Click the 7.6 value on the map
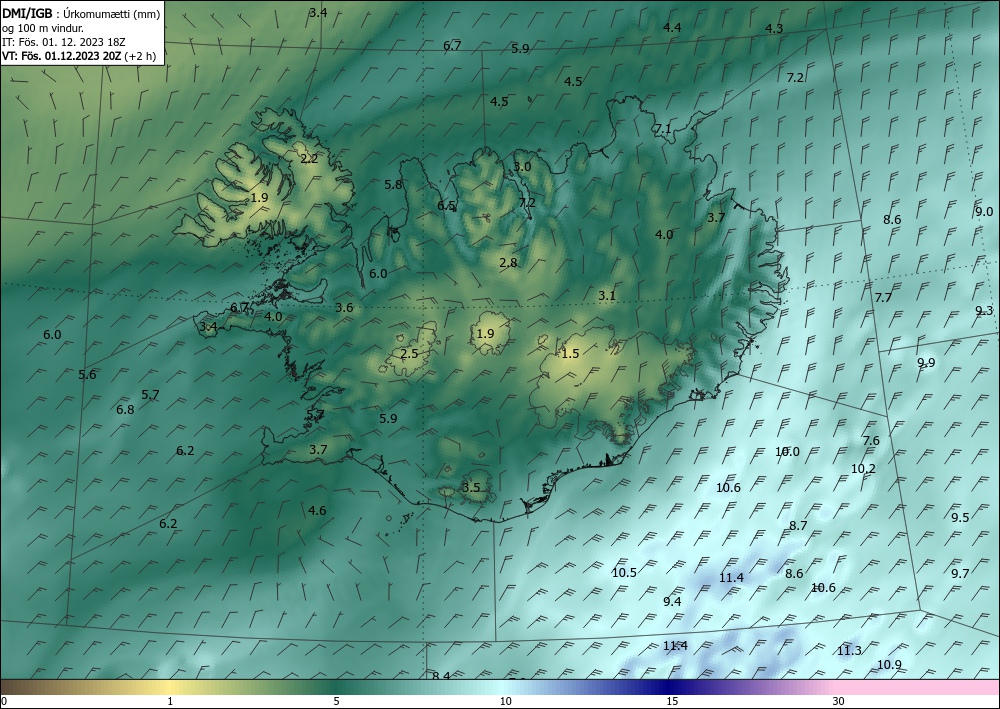The height and width of the screenshot is (709, 1000). coord(871,441)
